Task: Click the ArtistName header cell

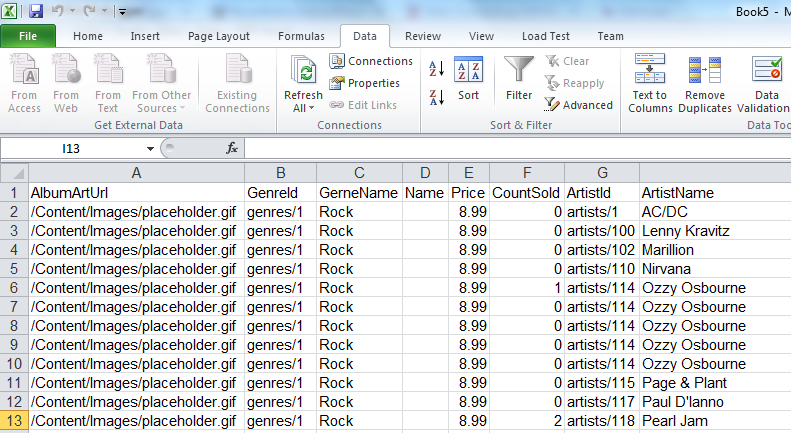Action: coord(715,193)
